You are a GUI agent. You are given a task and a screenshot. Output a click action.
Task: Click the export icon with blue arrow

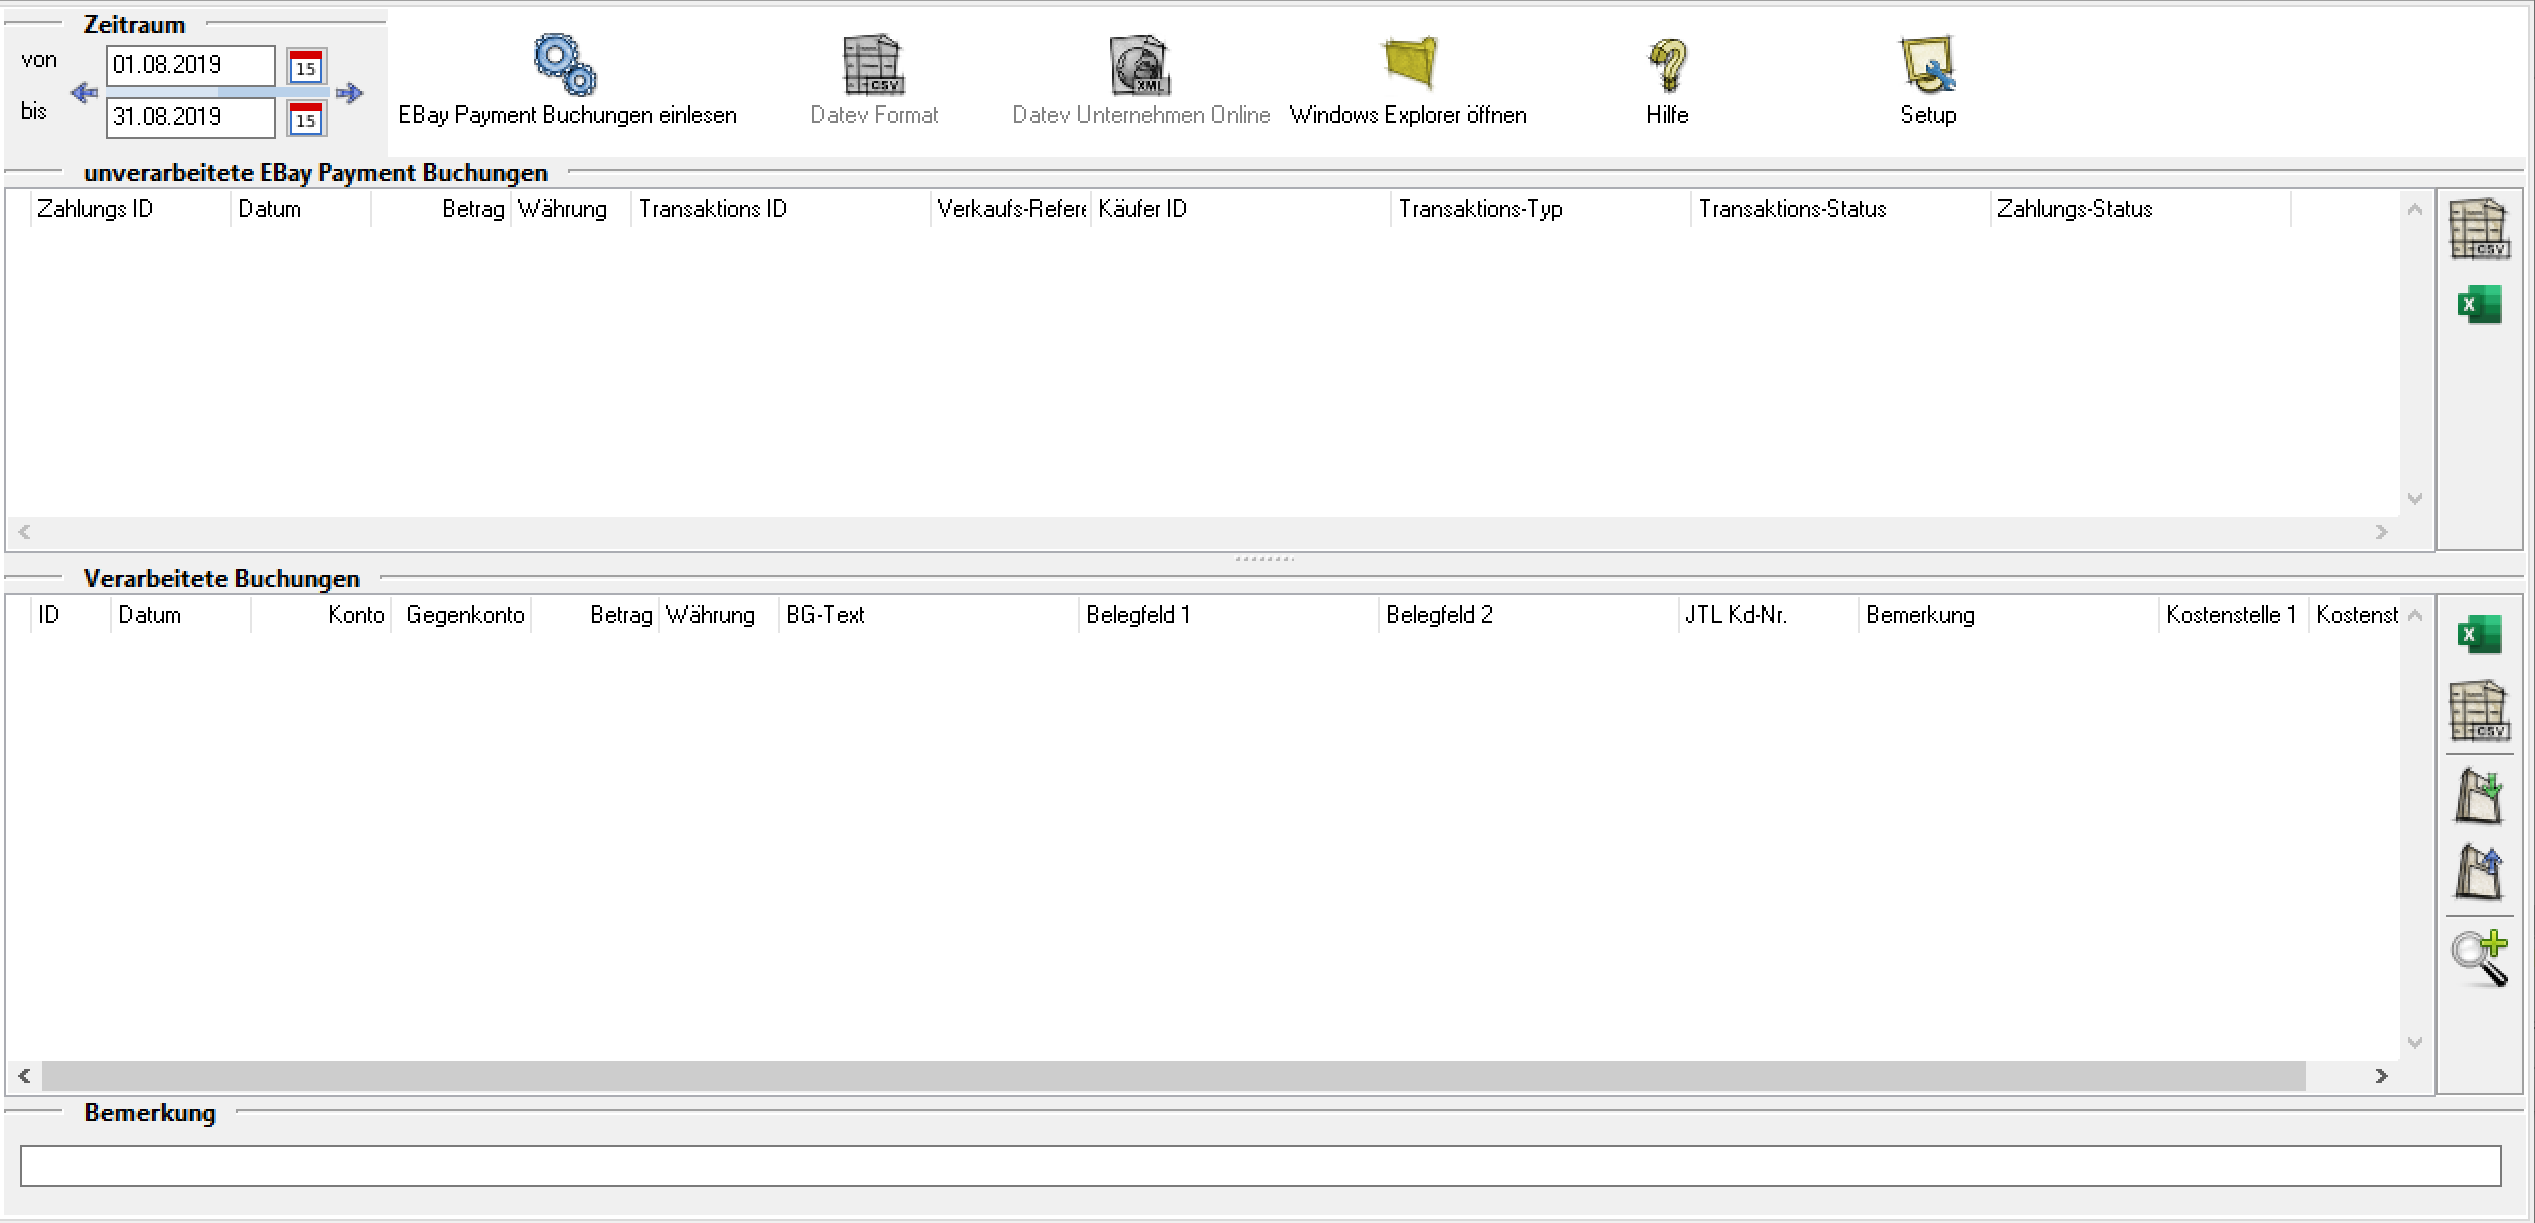coord(2479,872)
